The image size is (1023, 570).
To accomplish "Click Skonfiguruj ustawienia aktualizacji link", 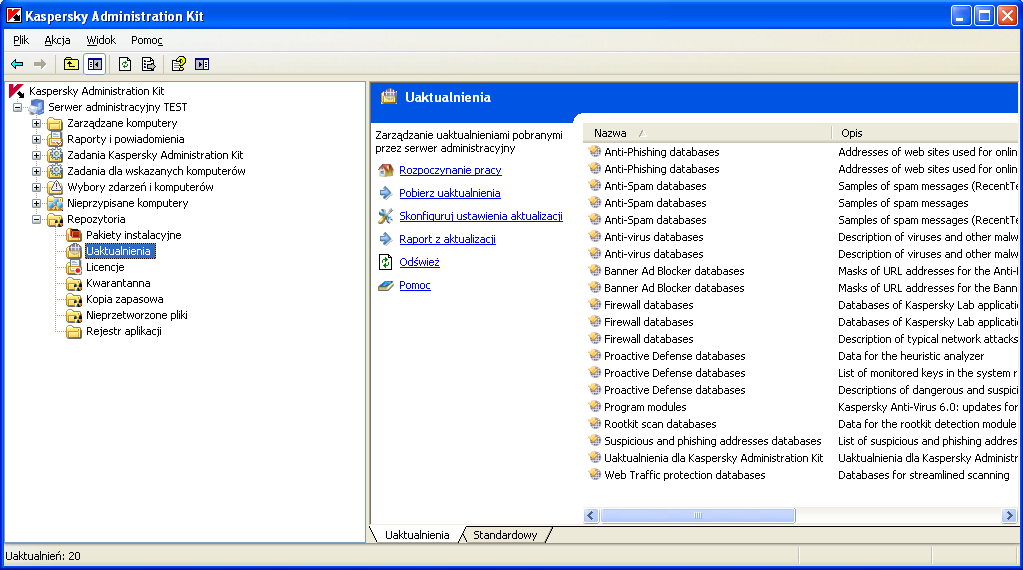I will click(x=481, y=216).
